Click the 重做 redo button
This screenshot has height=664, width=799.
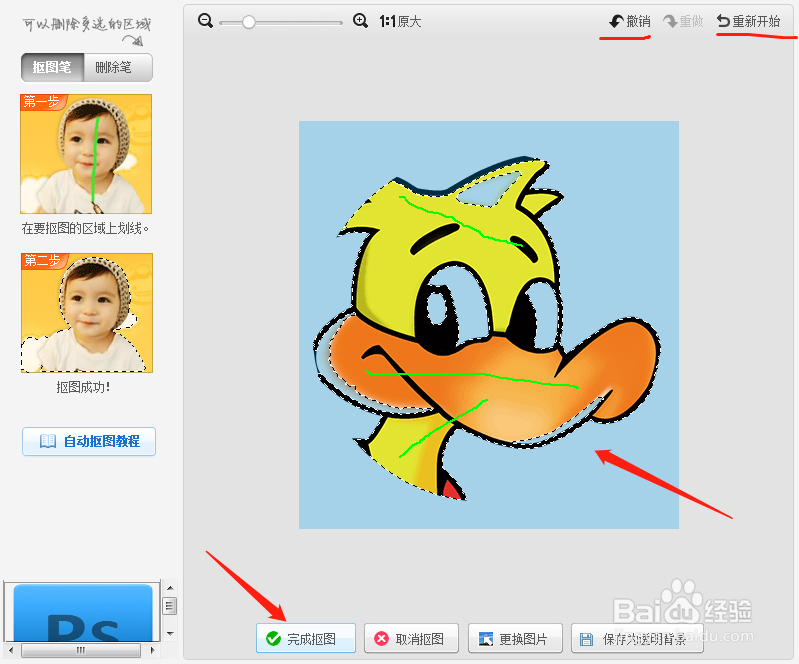coord(683,21)
